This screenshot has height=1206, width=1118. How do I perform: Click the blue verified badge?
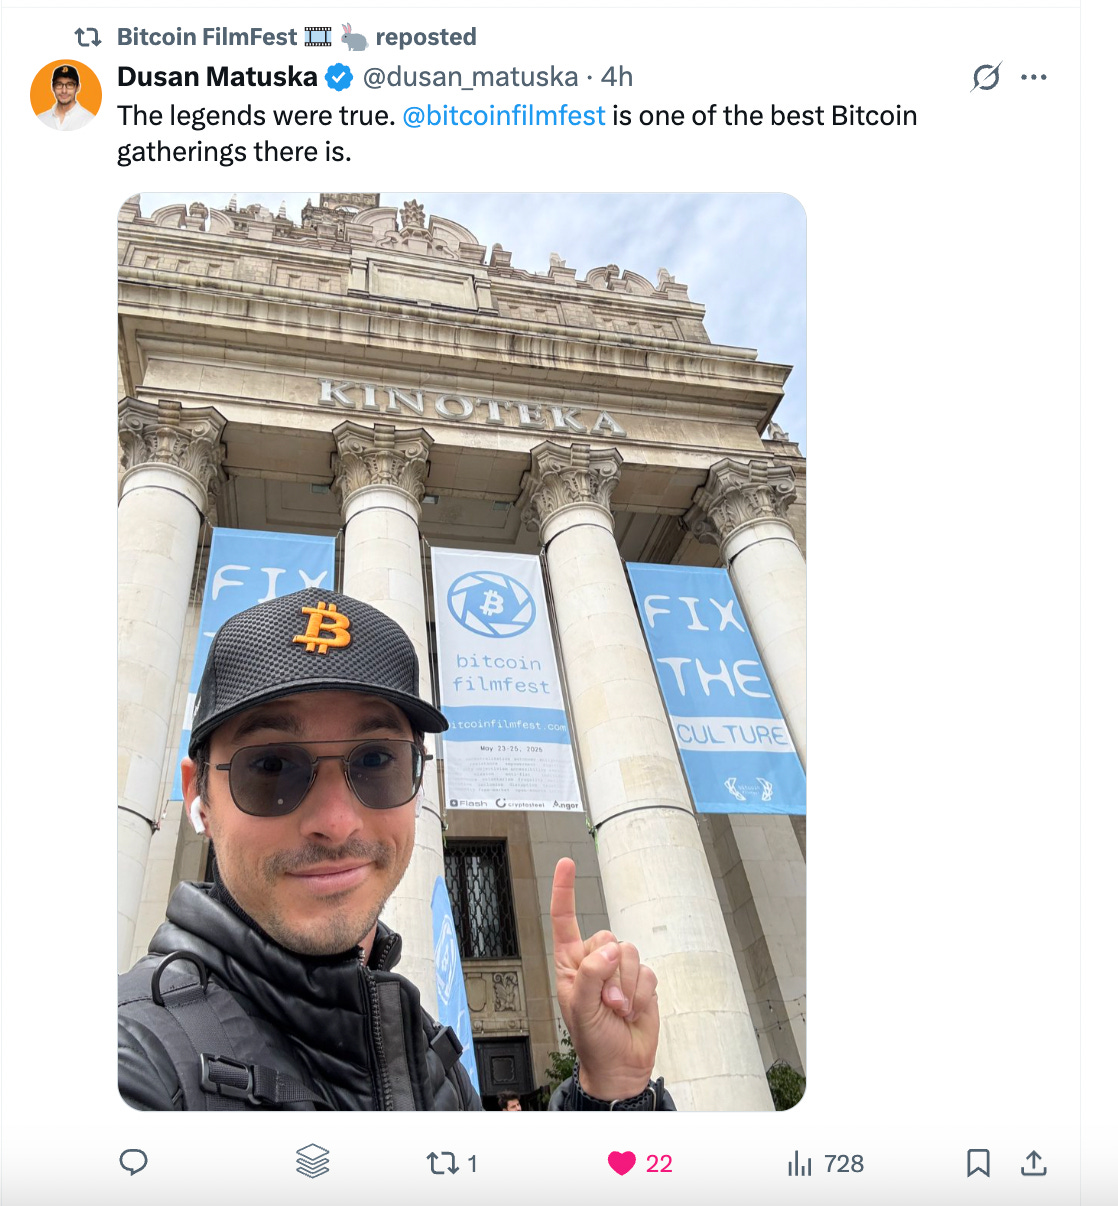pos(340,77)
